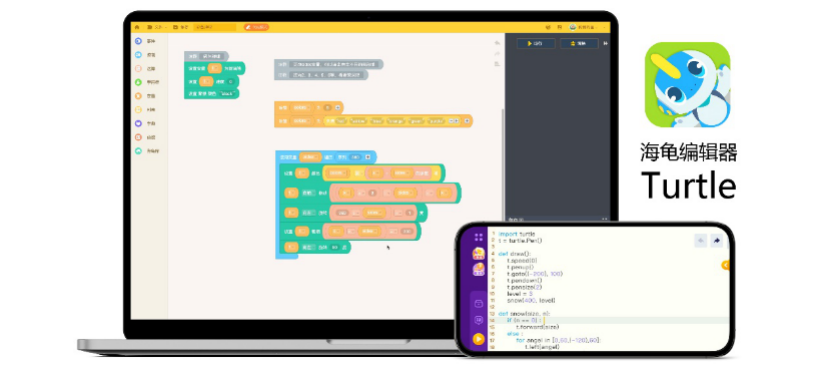Select the light blue block category icon
832x366 pixels.
coord(138,55)
